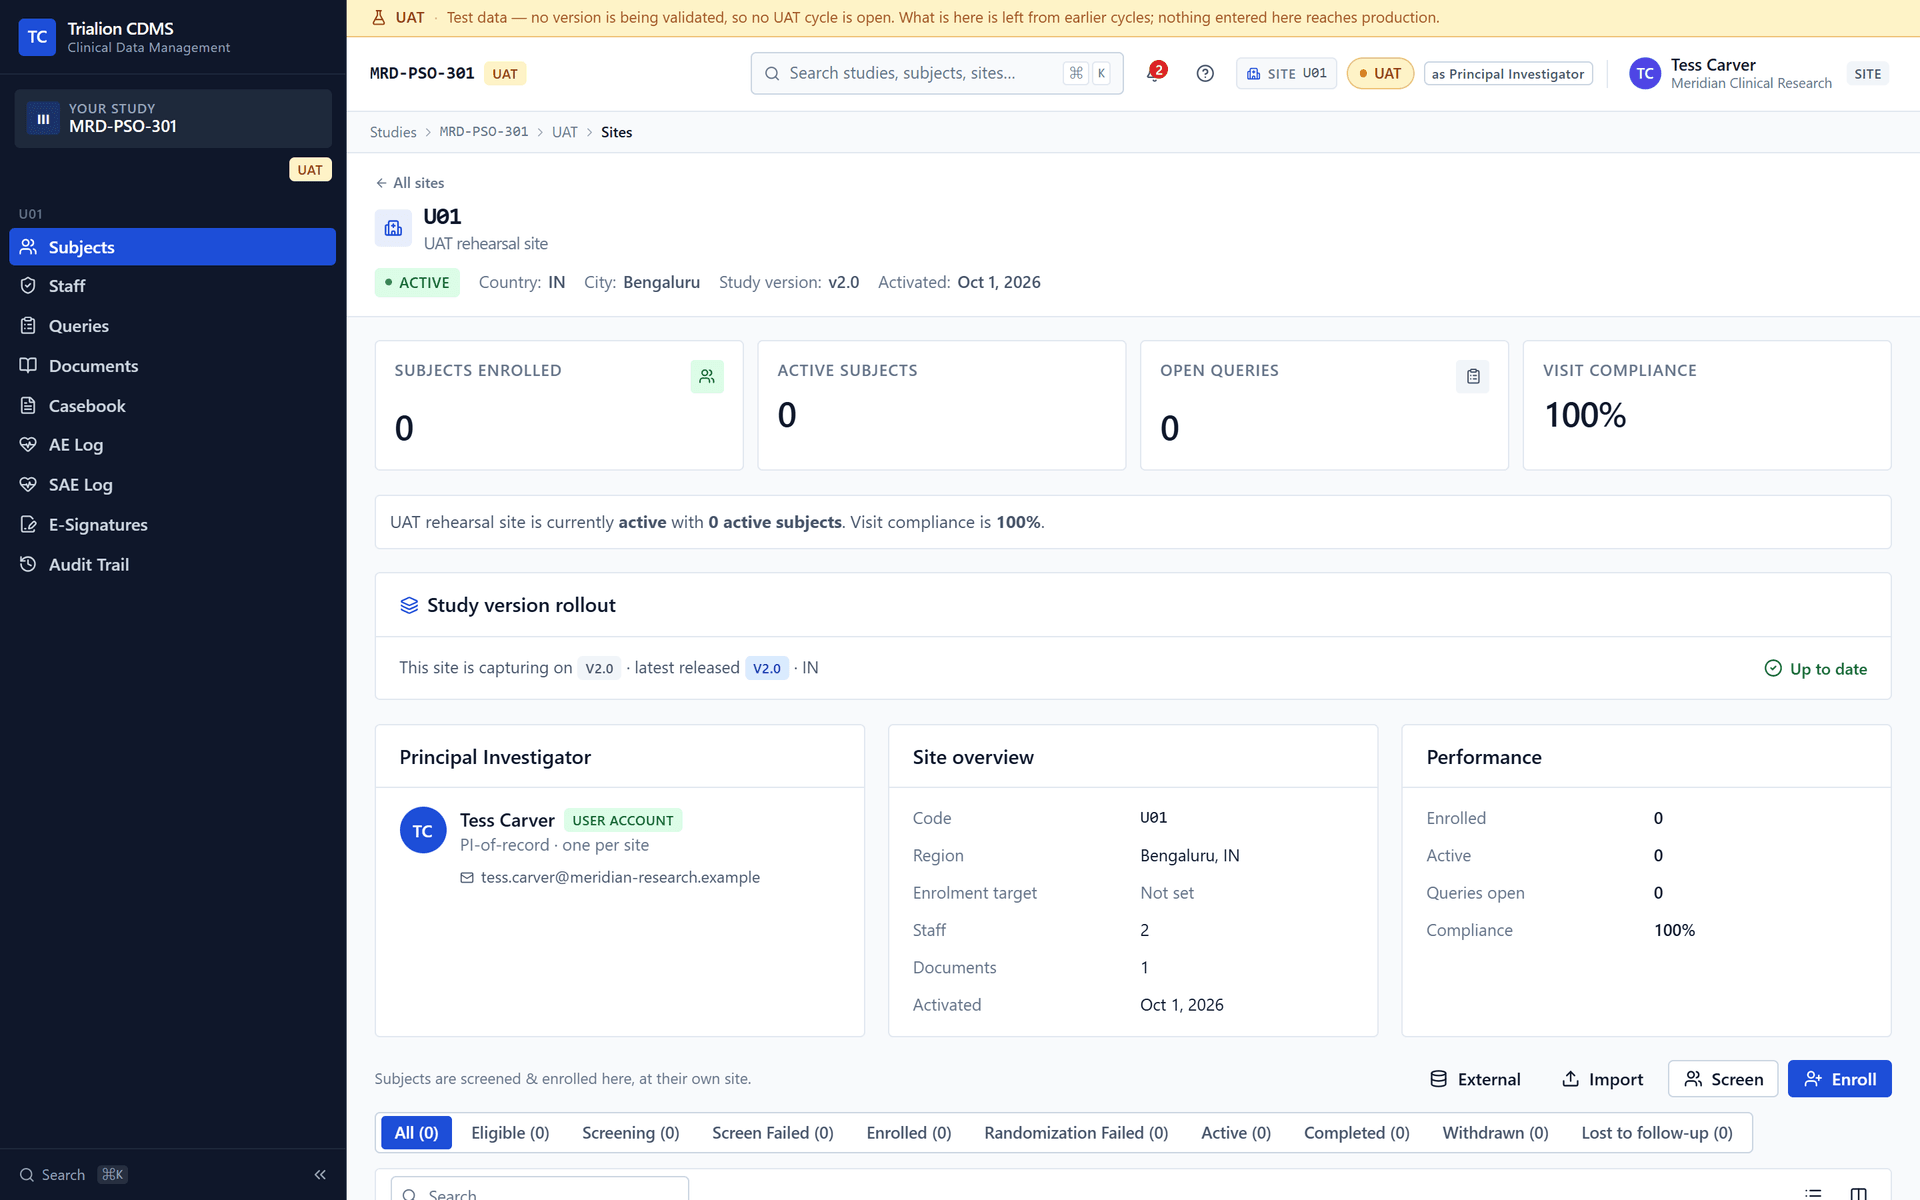
Task: Toggle the list view icon
Action: [1813, 1193]
